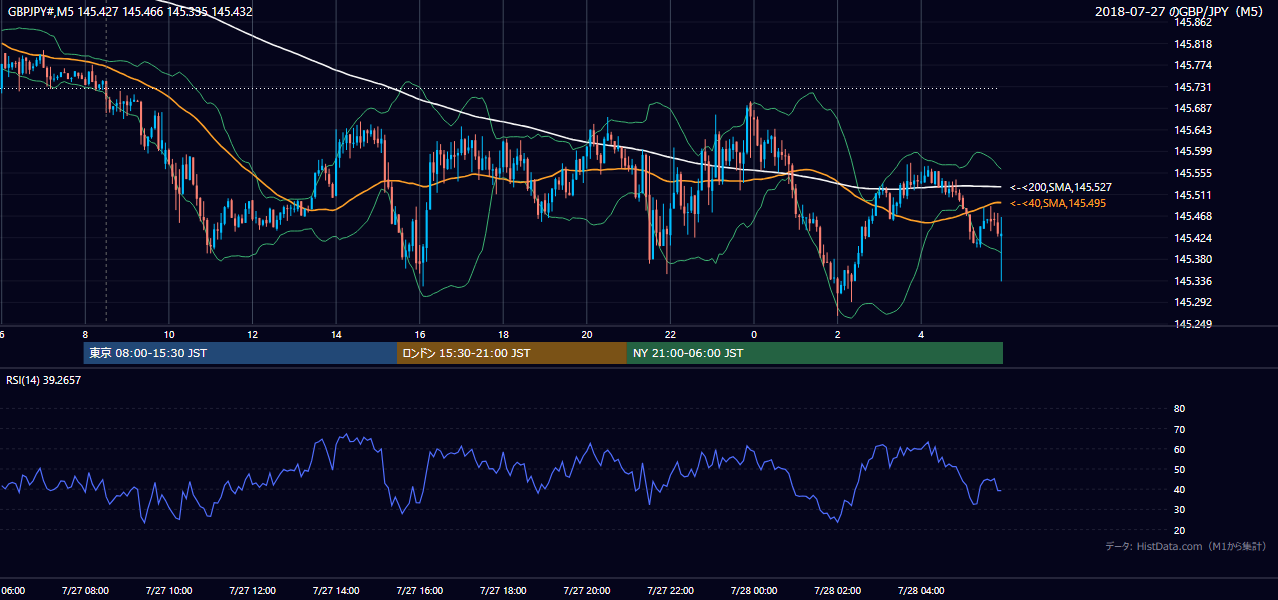Screen dimensions: 1278x600
Task: Click the 7/27 18:00 time label
Action: [503, 590]
